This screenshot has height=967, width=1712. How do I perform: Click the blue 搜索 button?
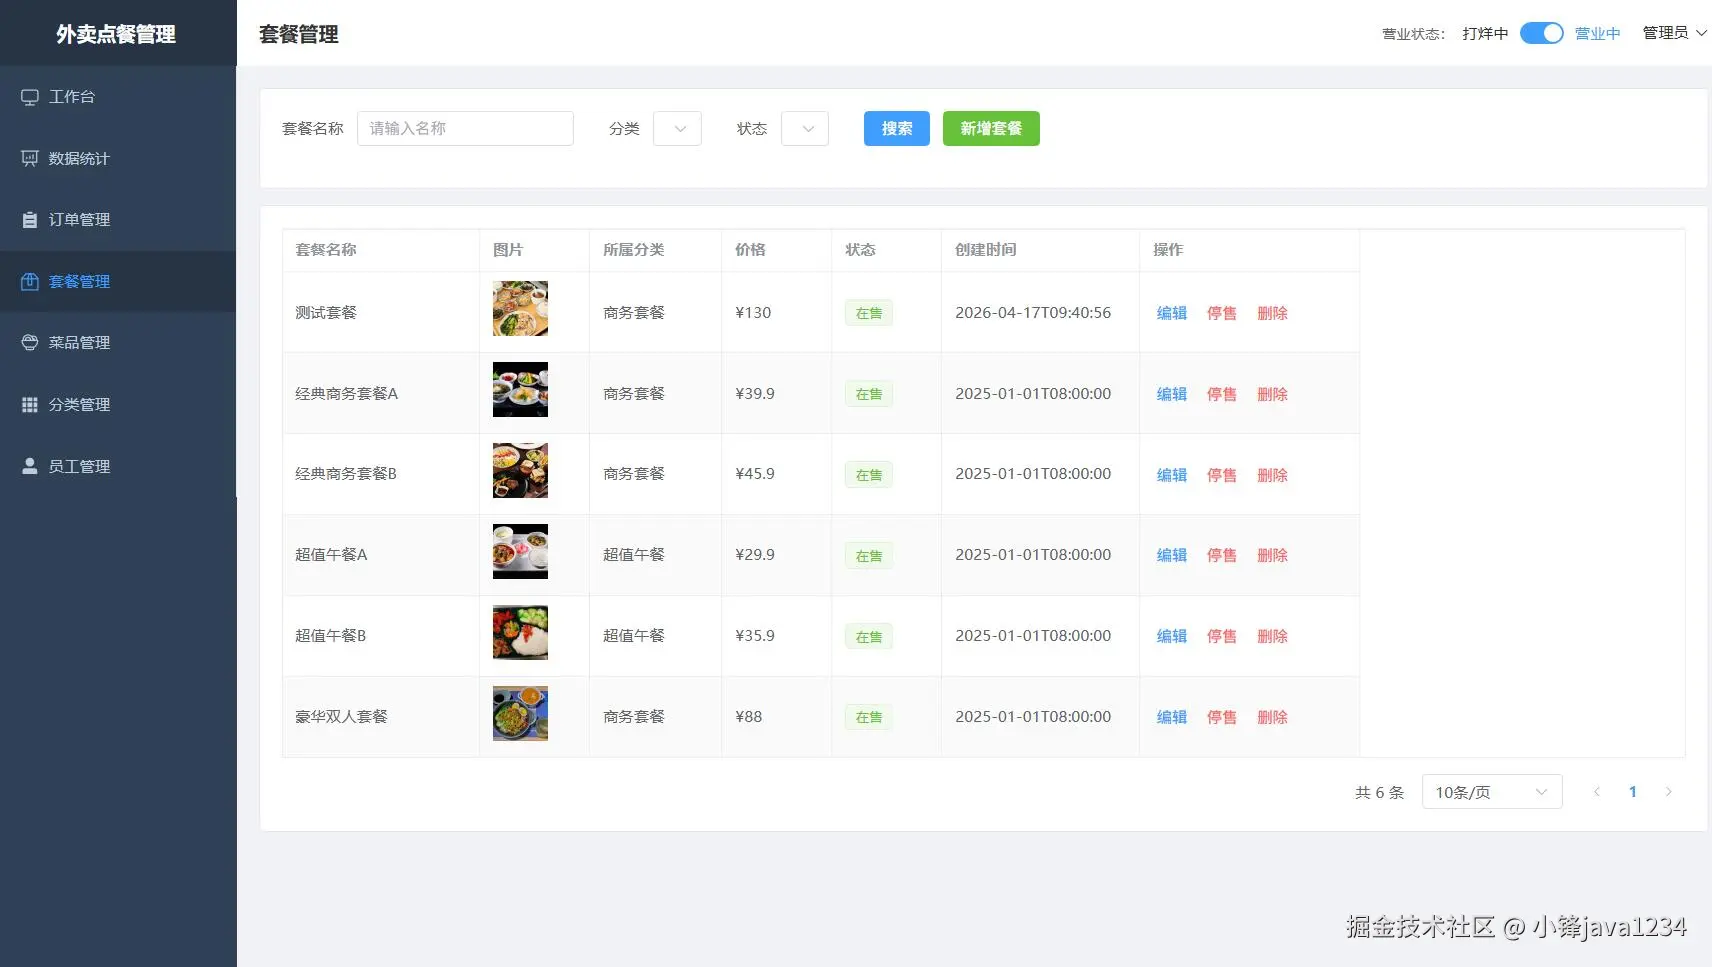897,129
